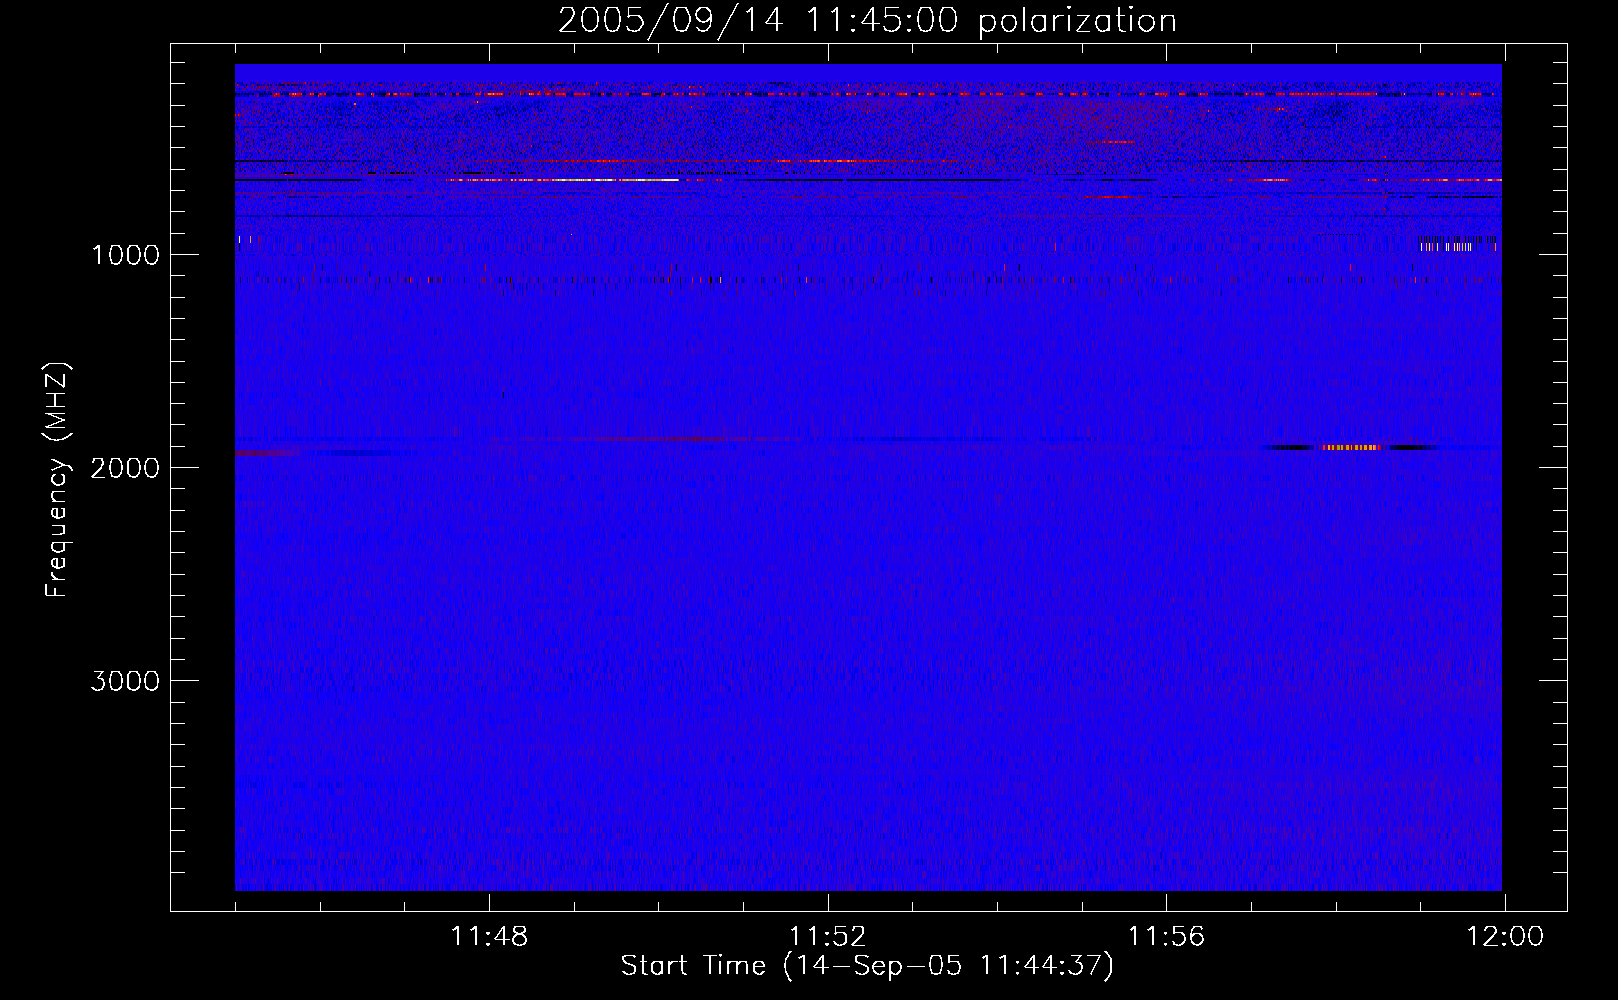1618x1000 pixels.
Task: Click the "Start Time (14-Sep-05 11:44:37)" axis label
Action: pyautogui.click(x=867, y=966)
